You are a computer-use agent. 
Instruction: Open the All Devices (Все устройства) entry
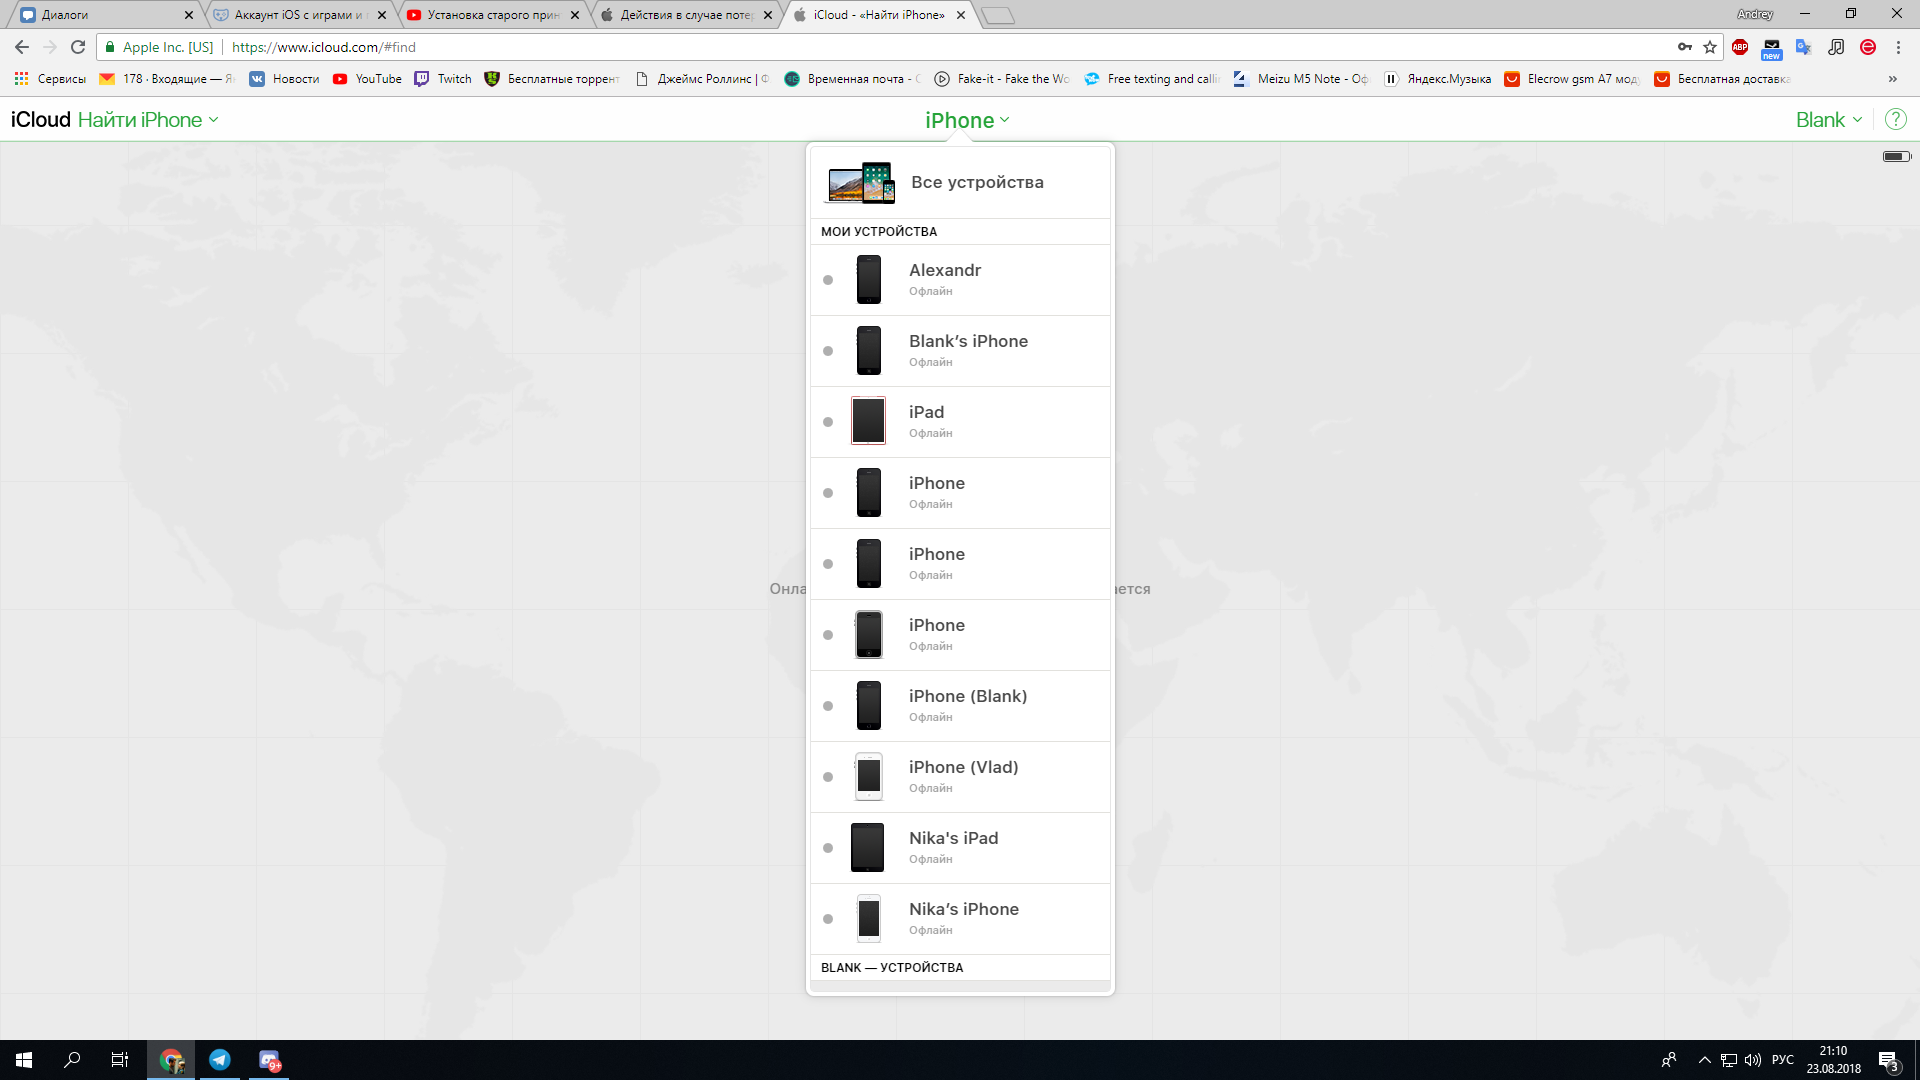(x=960, y=182)
